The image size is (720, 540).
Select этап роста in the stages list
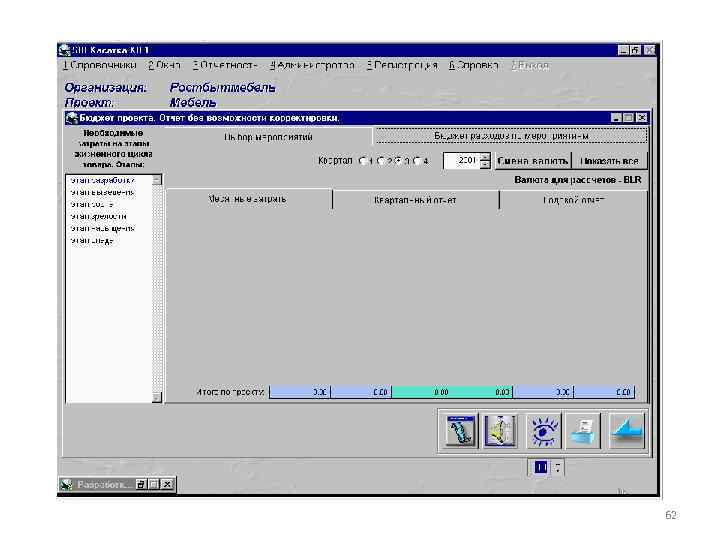coord(92,204)
